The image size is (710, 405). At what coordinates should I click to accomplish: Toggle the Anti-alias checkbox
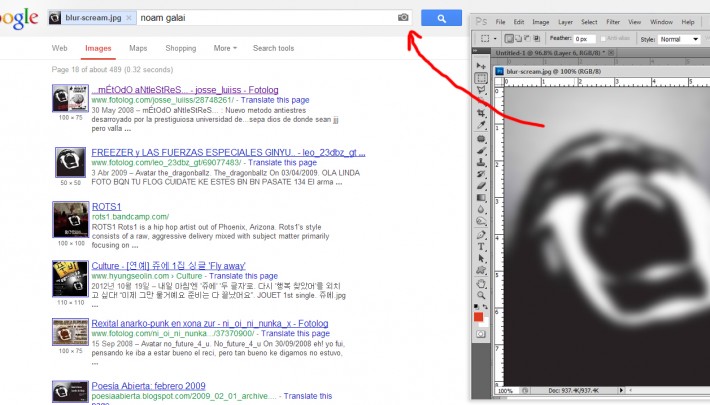[x=603, y=39]
